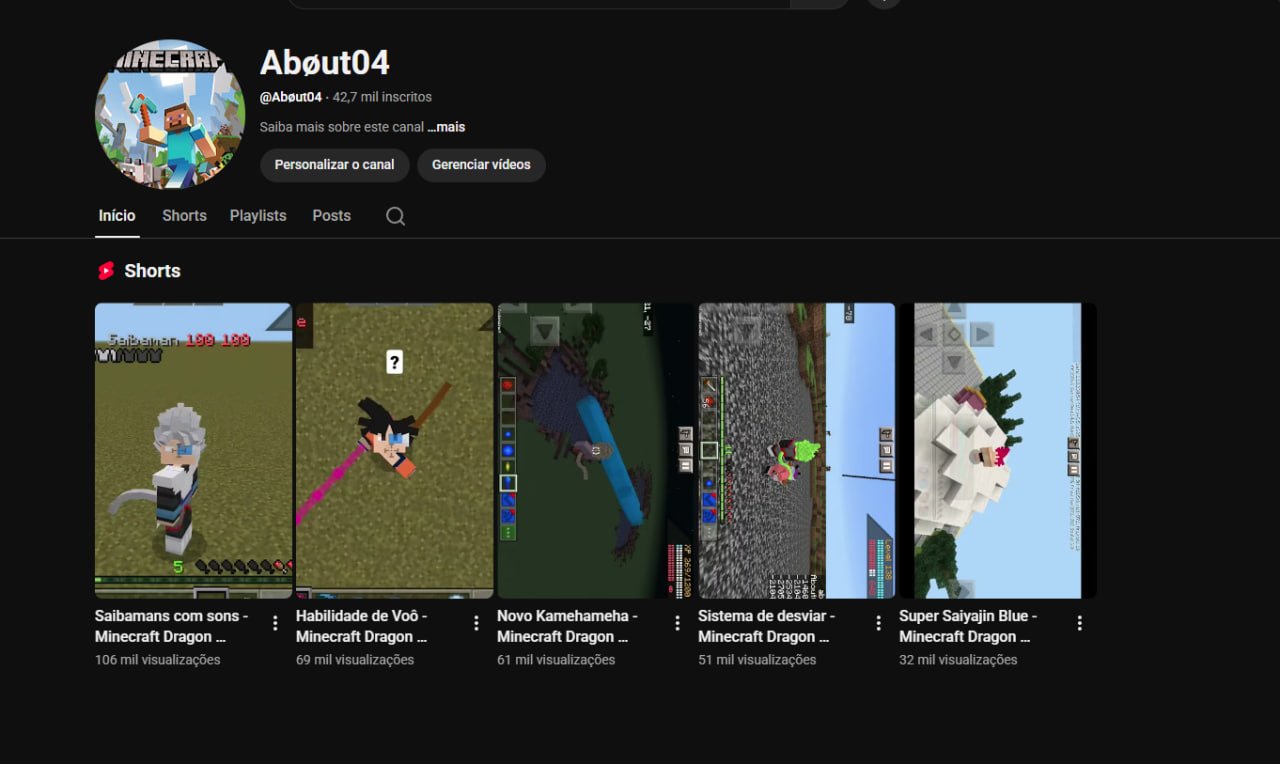Click the Gerenciar vídeos button
The image size is (1280, 764).
point(481,165)
